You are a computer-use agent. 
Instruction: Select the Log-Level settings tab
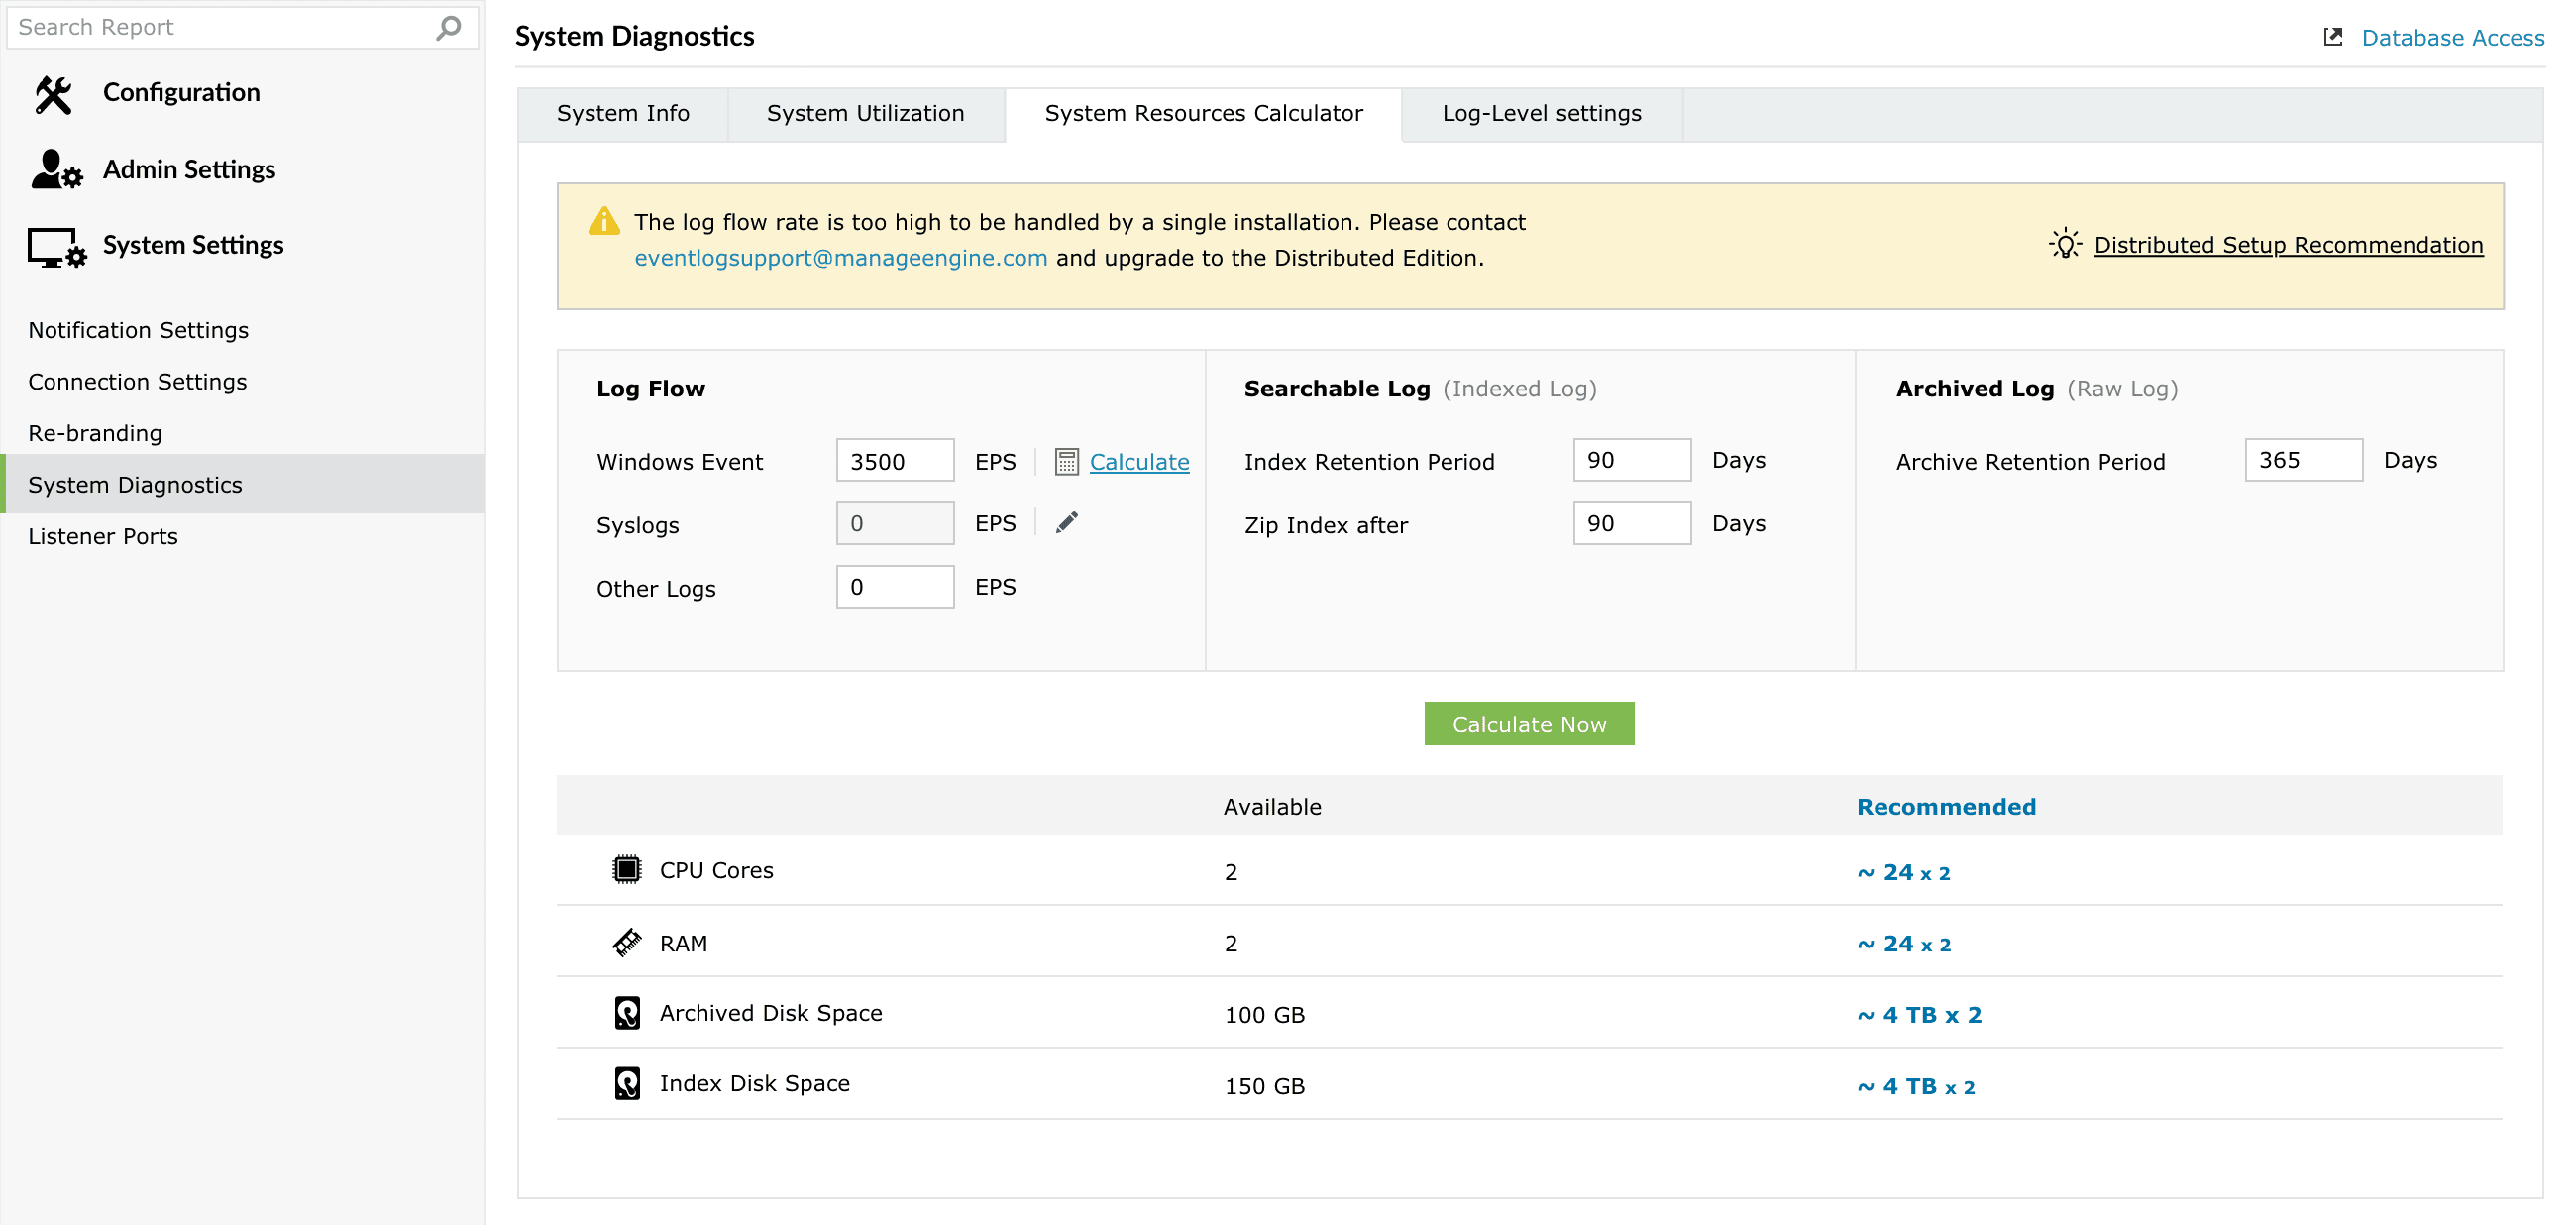pyautogui.click(x=1541, y=114)
